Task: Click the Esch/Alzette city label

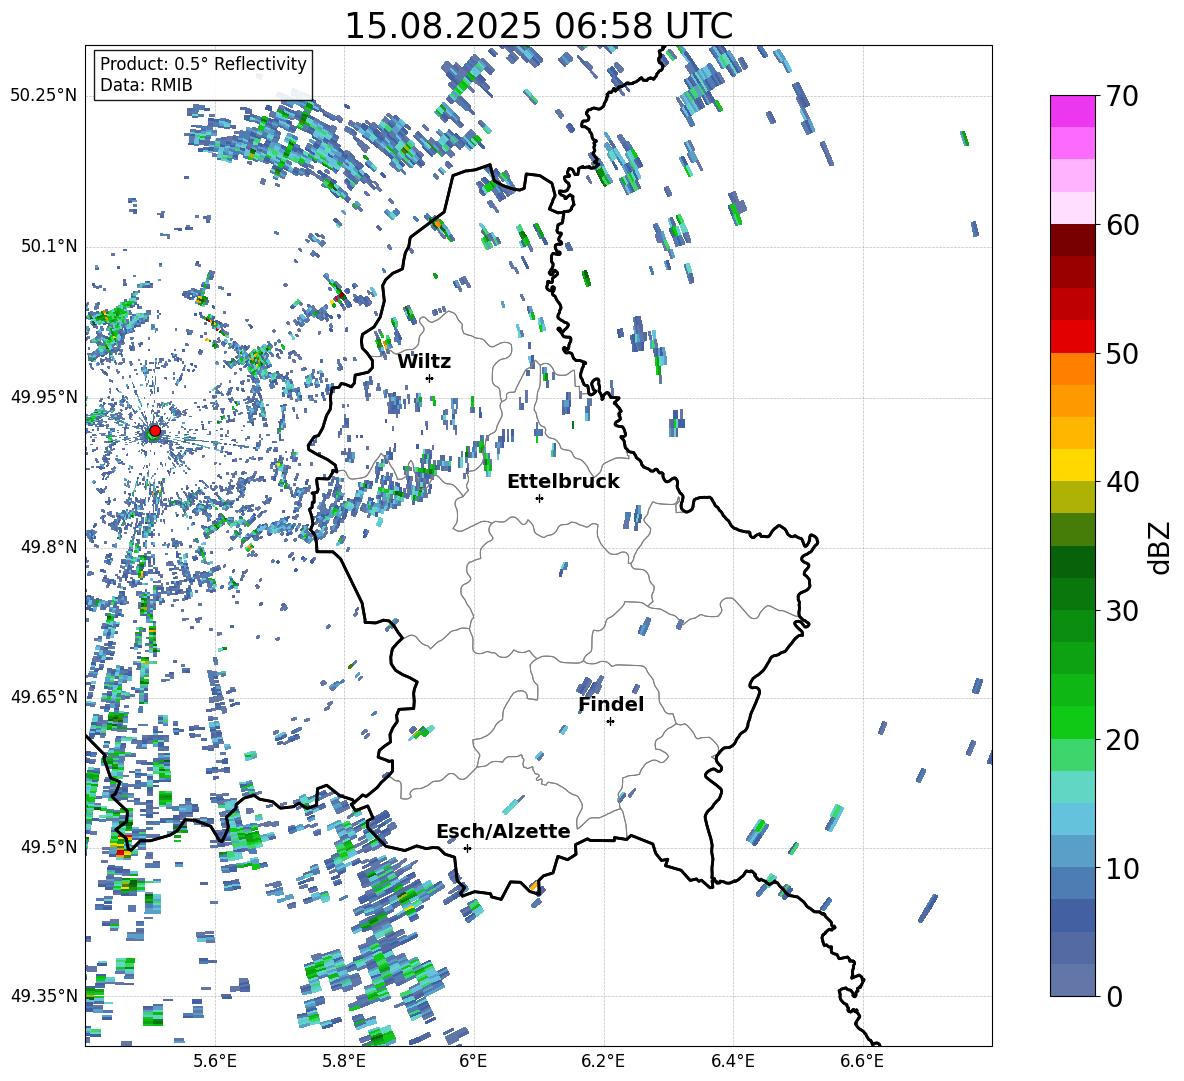Action: [x=503, y=831]
